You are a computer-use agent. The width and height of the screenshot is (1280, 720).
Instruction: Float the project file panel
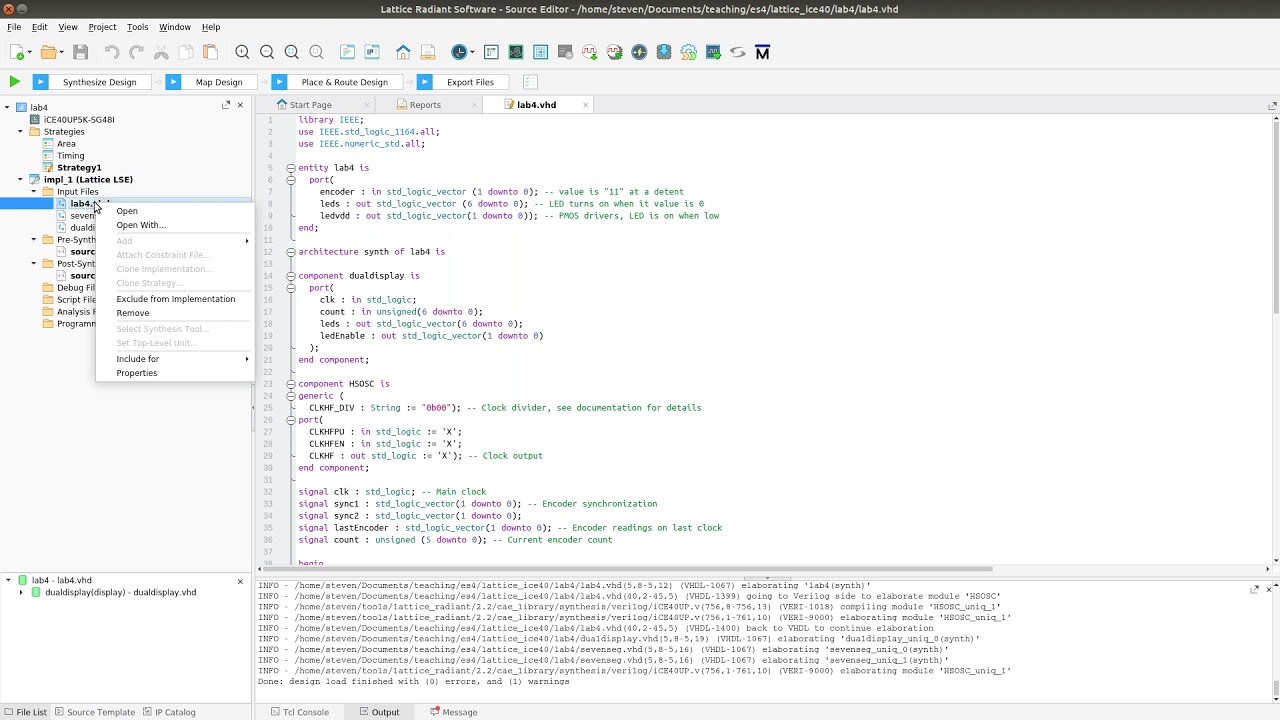(x=226, y=105)
